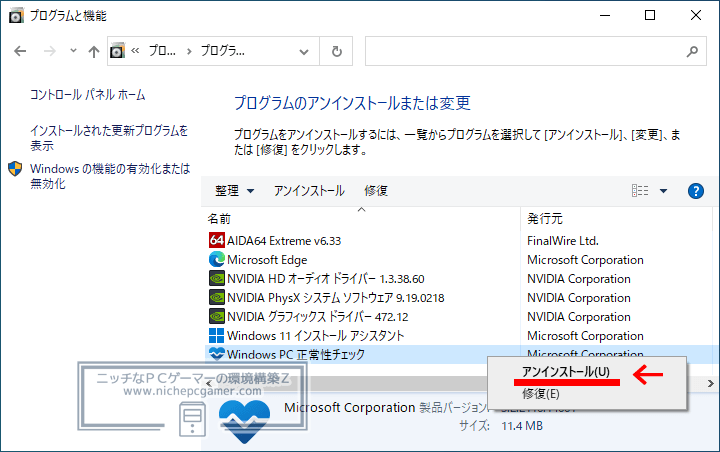Click the search magnifier icon
The width and height of the screenshot is (720, 452).
692,51
